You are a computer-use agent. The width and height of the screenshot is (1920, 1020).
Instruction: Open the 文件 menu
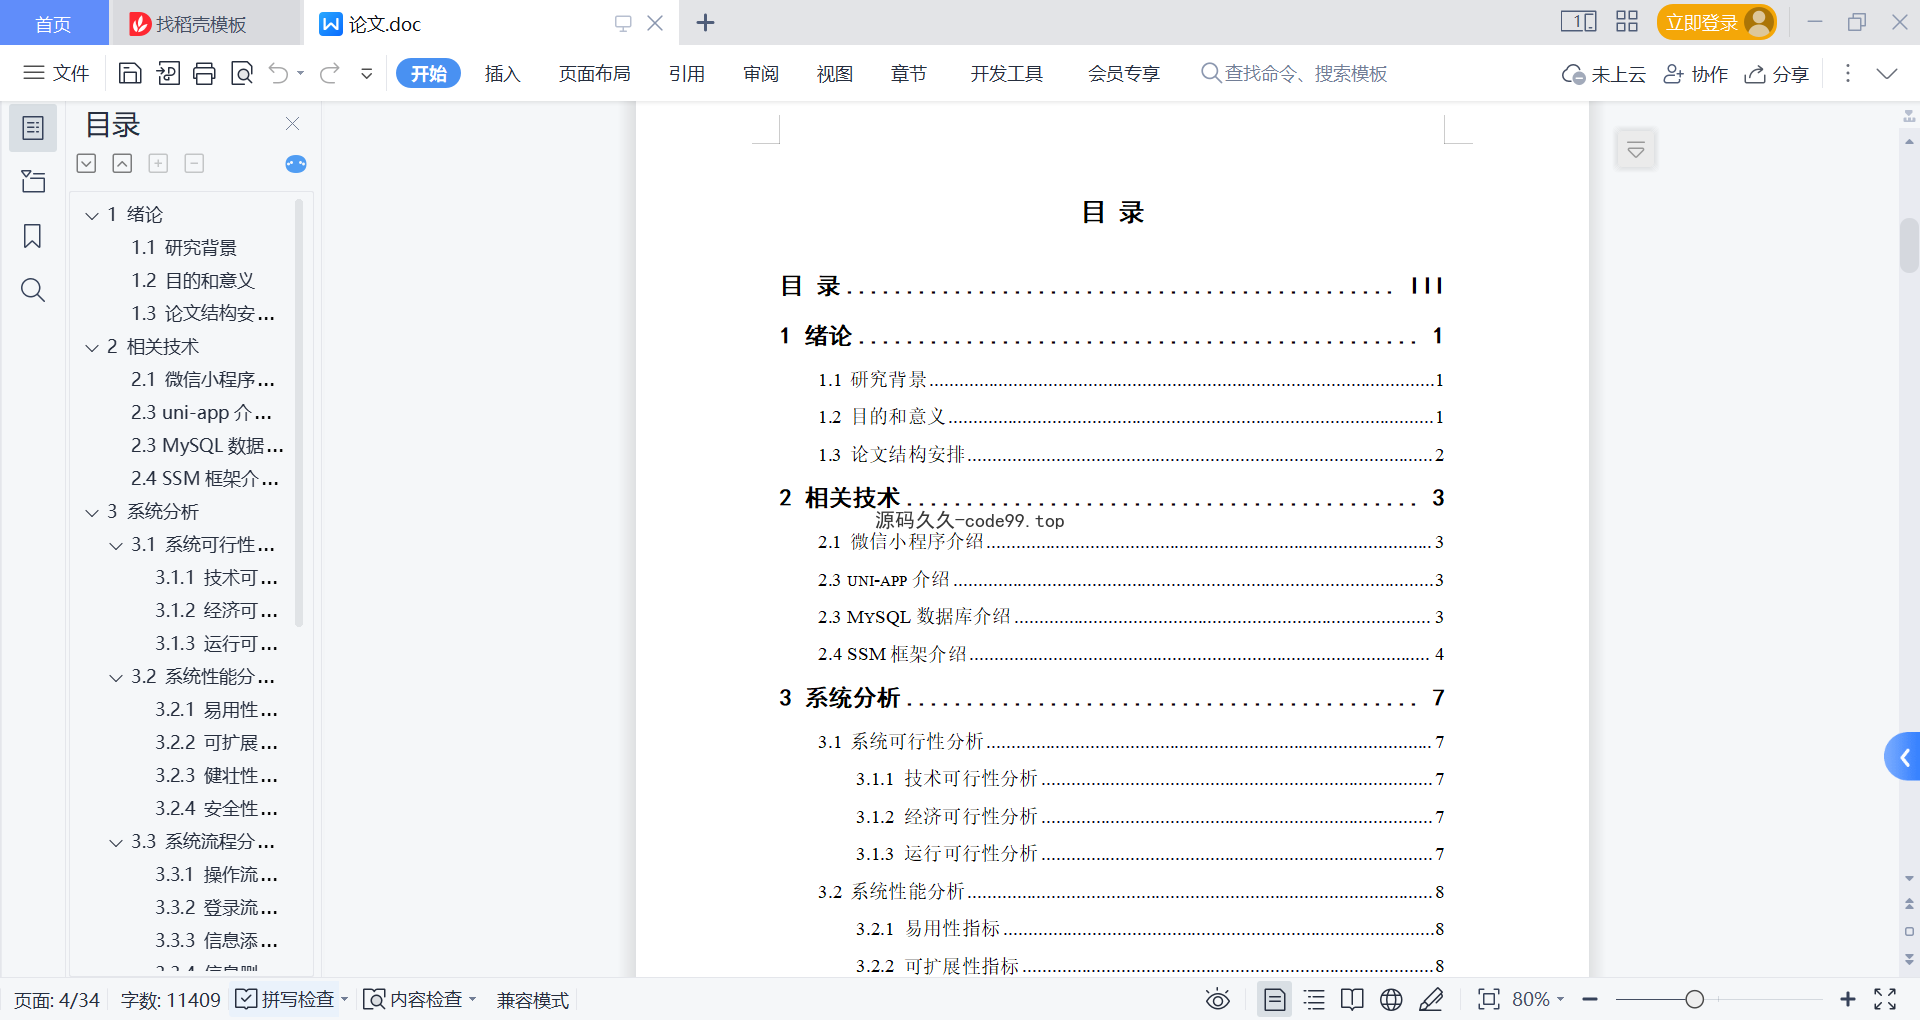(56, 73)
